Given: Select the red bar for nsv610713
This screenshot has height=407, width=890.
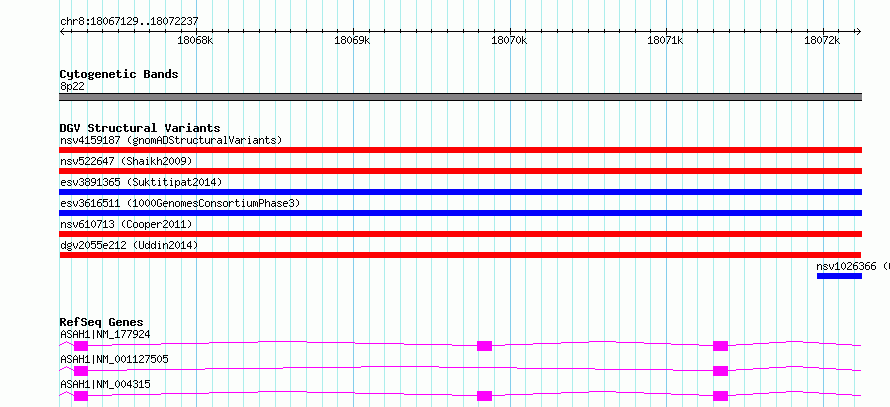Looking at the screenshot, I should click(x=460, y=234).
